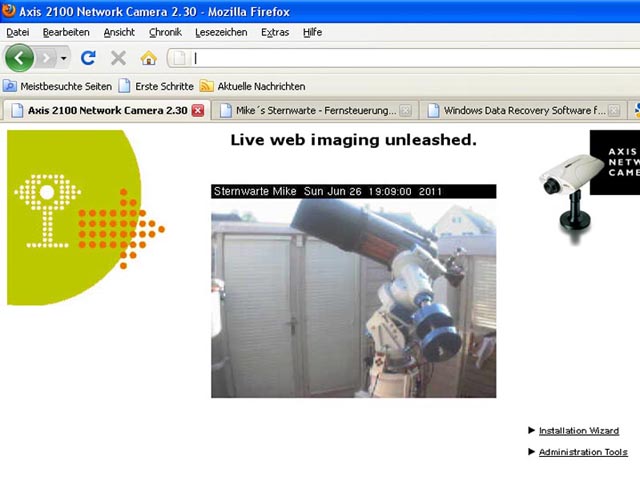Open the Erste Schritte bookmark
Image resolution: width=640 pixels, height=480 pixels.
[x=156, y=86]
